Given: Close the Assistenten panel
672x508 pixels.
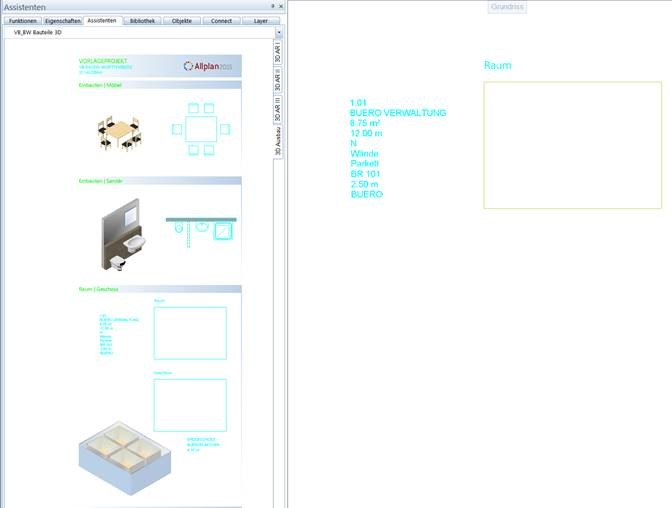Looking at the screenshot, I should [x=281, y=6].
